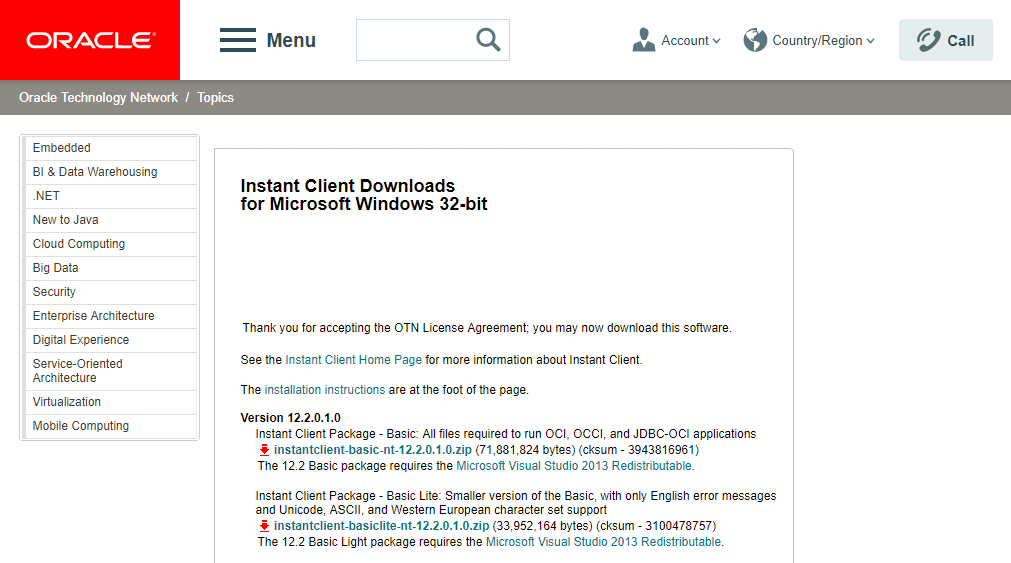The image size is (1011, 563).
Task: Click the Topics breadcrumb link
Action: point(215,97)
